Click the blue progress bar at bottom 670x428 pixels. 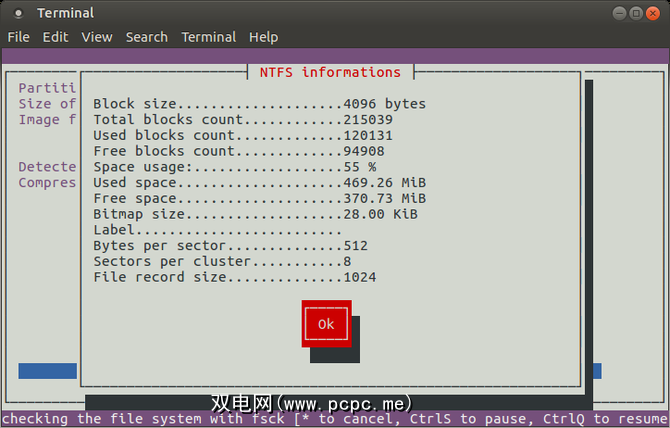click(x=48, y=371)
